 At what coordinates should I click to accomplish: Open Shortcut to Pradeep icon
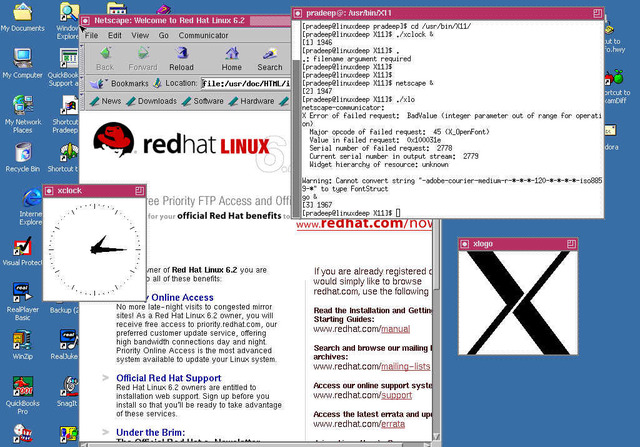pyautogui.click(x=67, y=114)
